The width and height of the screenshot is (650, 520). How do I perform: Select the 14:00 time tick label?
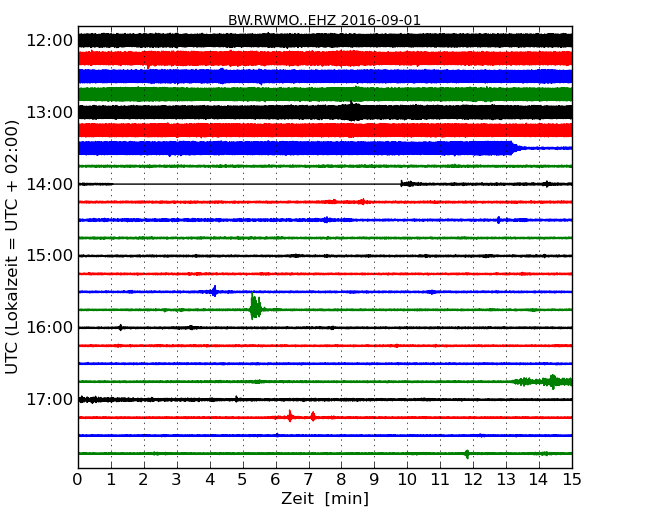[x=50, y=184]
